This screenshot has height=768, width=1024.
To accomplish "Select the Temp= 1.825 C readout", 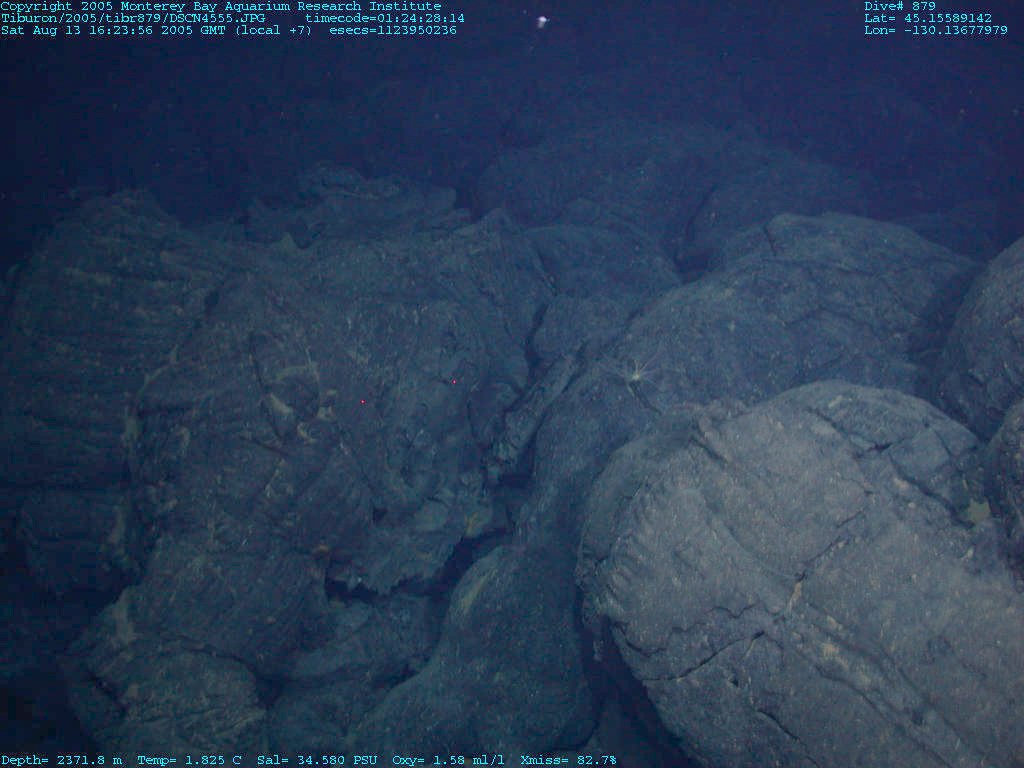I will (x=189, y=760).
